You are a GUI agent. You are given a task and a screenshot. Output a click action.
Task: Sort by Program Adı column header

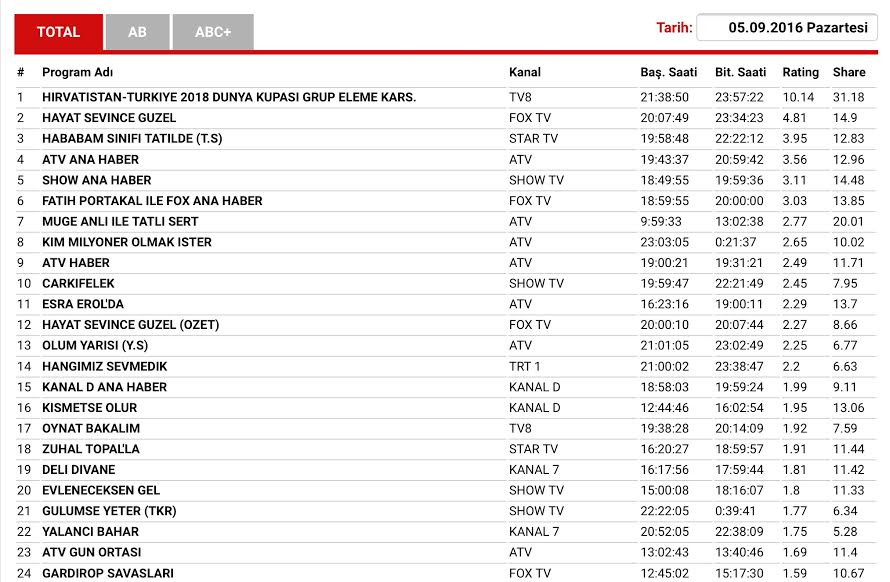(77, 72)
